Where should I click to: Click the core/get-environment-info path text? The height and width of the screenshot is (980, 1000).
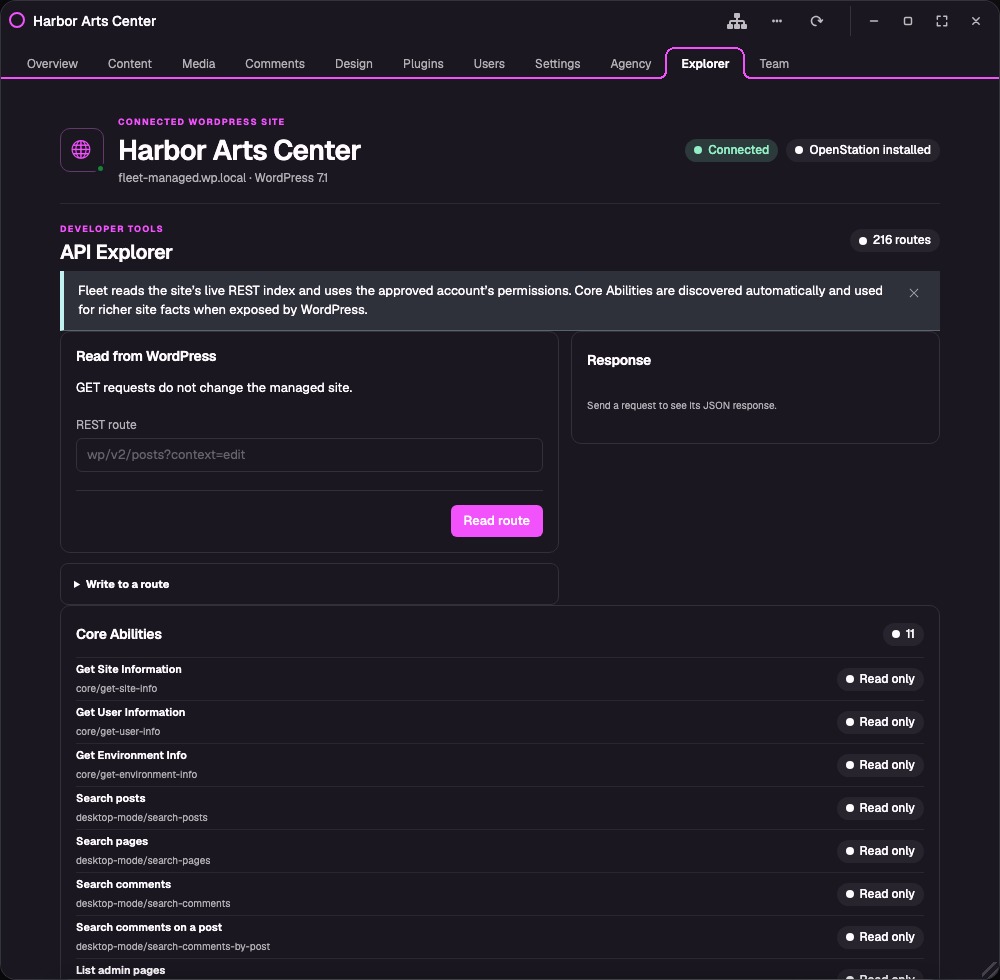click(136, 775)
